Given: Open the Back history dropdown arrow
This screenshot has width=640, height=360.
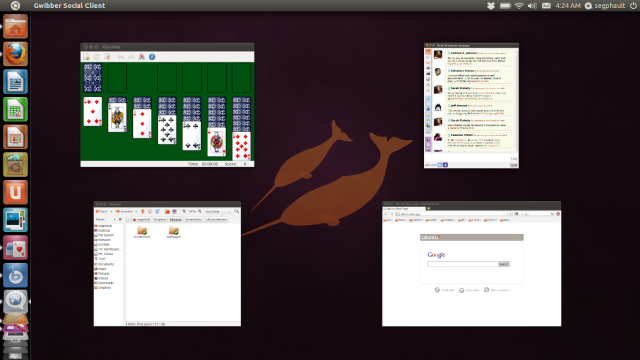Looking at the screenshot, I should coord(111,211).
